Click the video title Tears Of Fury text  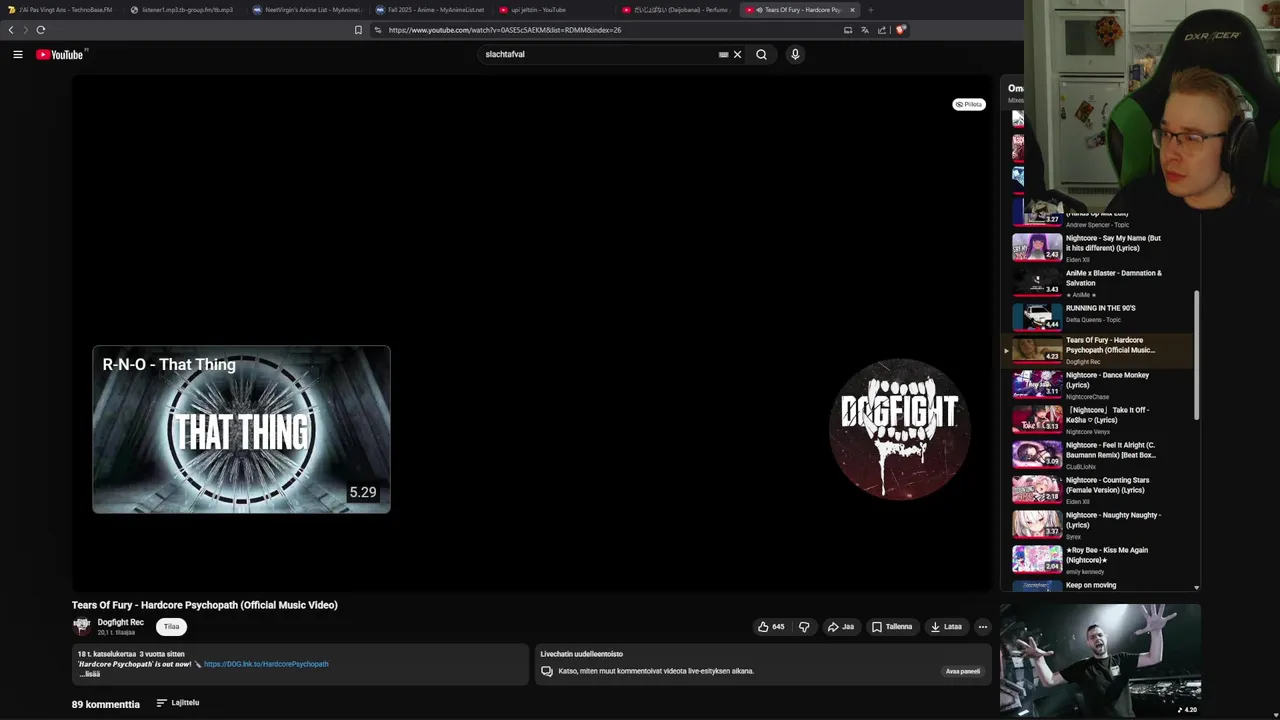point(205,605)
